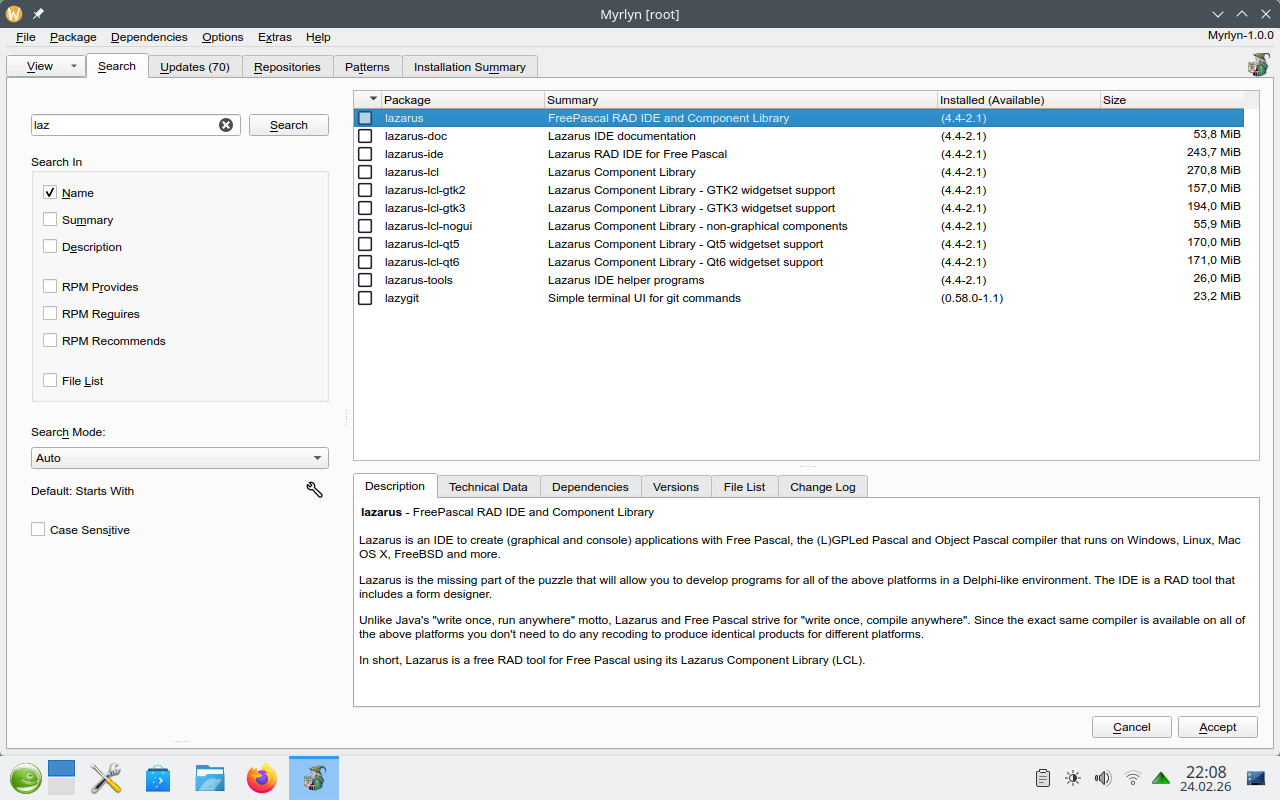The width and height of the screenshot is (1280, 800).
Task: Clear the search field text
Action: 226,125
